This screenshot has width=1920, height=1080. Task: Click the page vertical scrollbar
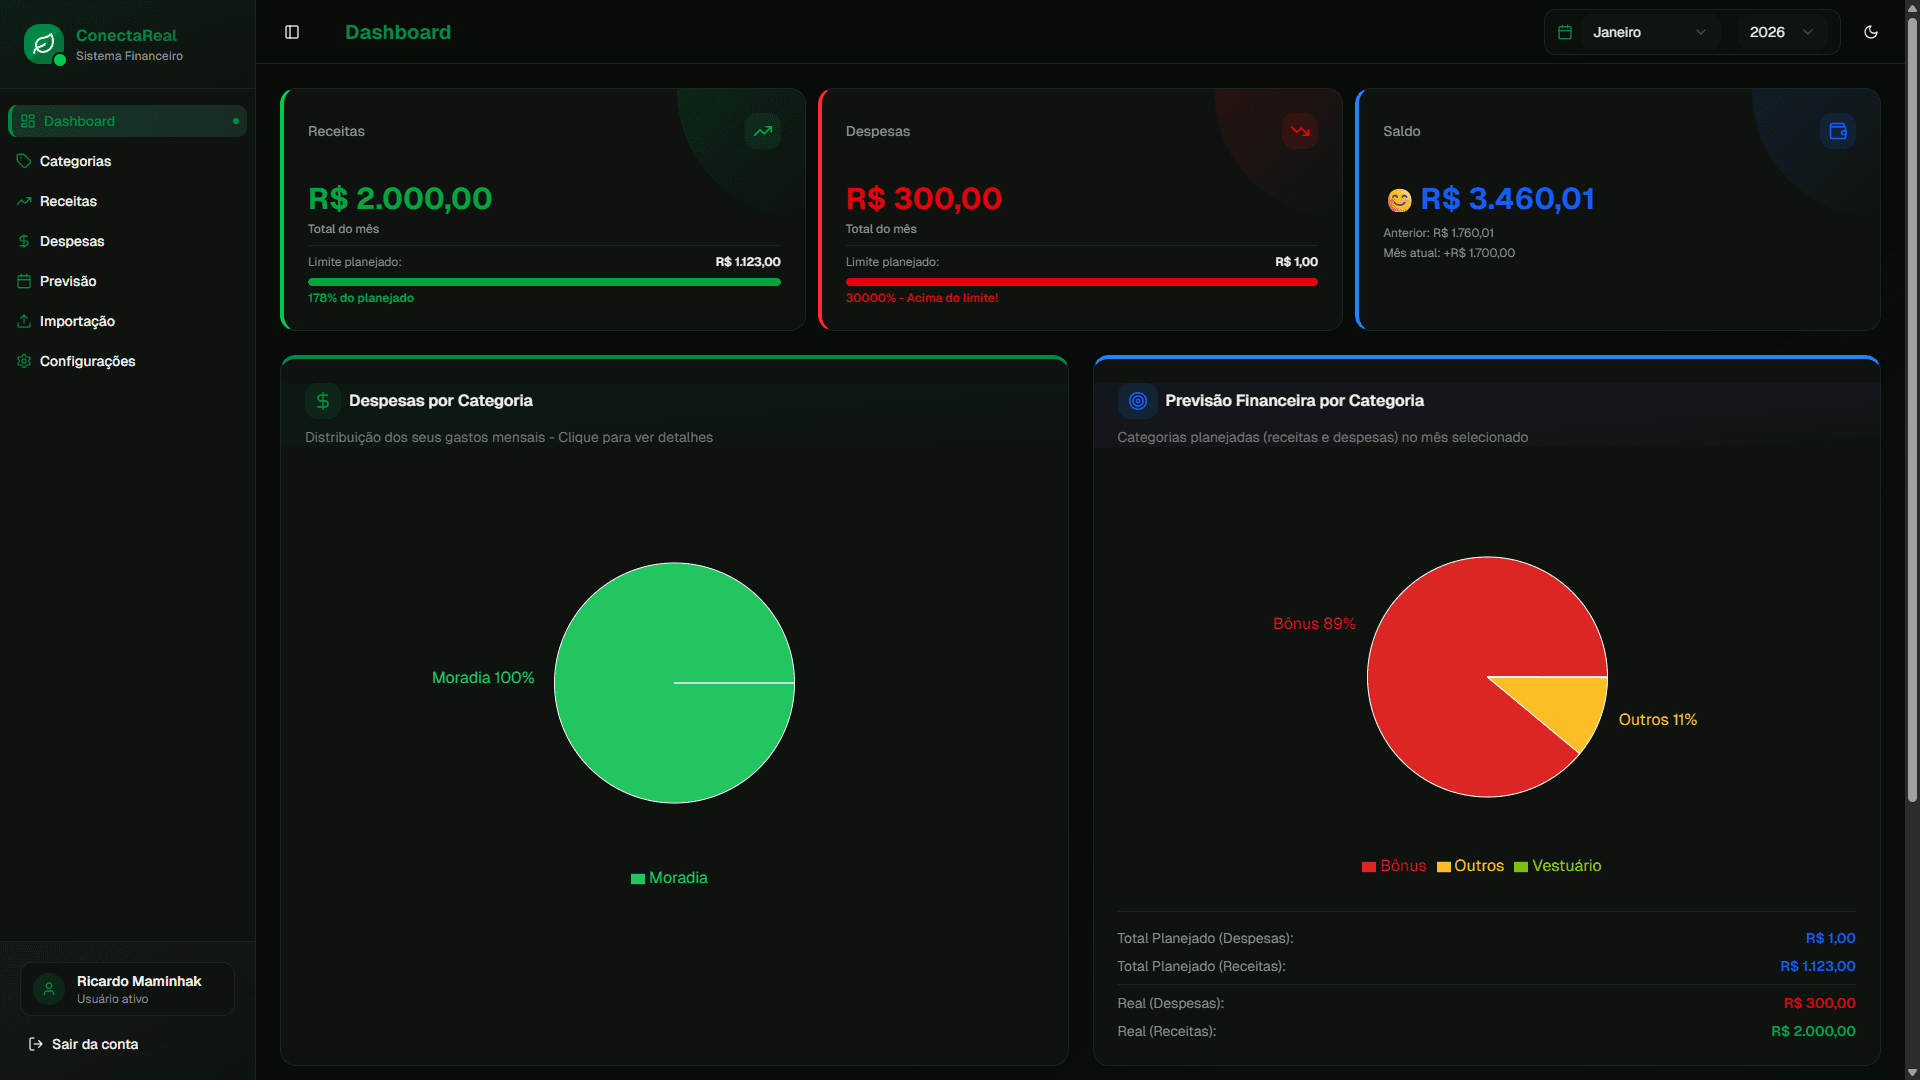click(x=1912, y=410)
